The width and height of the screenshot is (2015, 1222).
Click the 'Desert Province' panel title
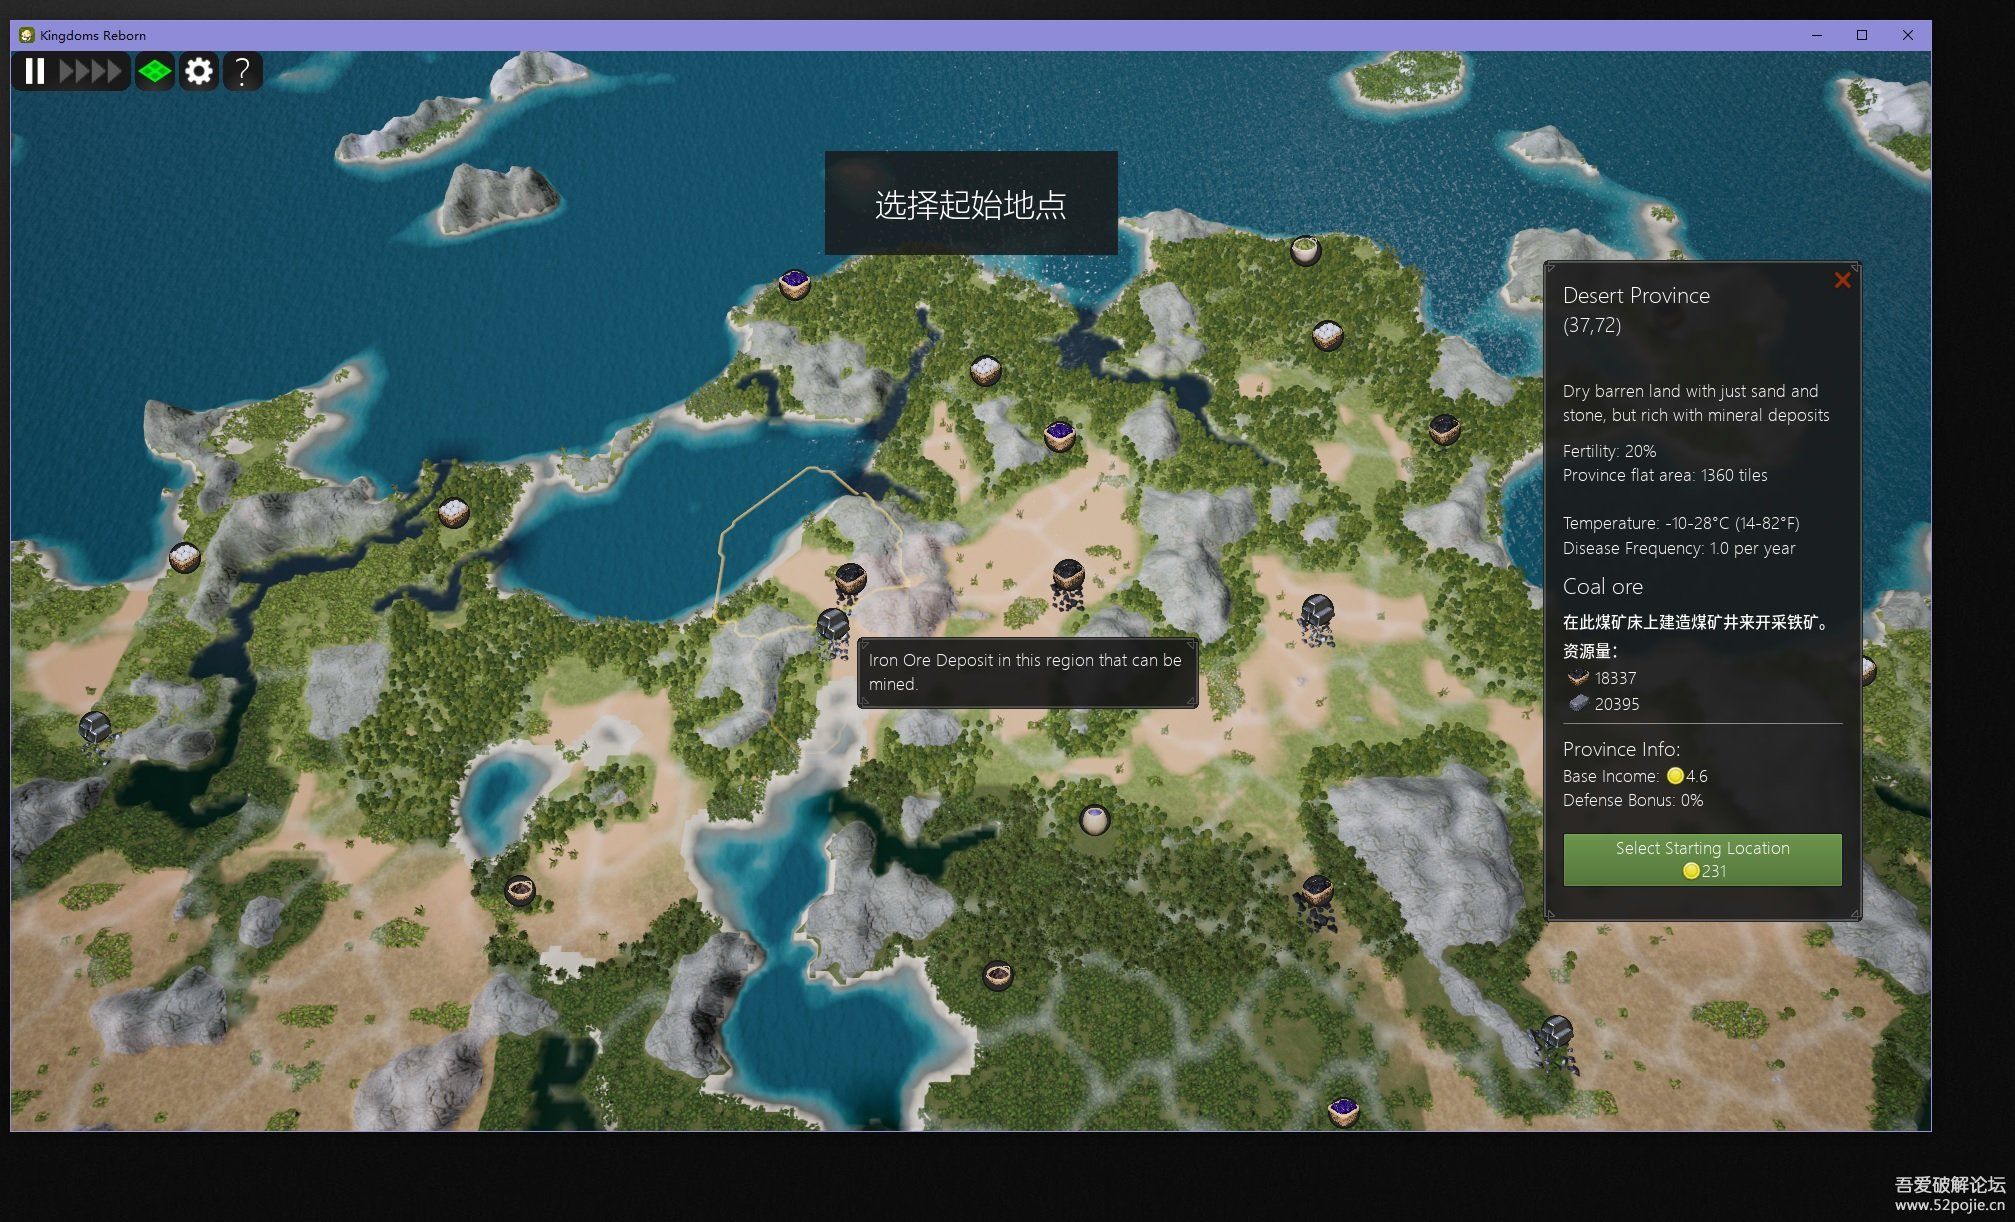(1636, 295)
